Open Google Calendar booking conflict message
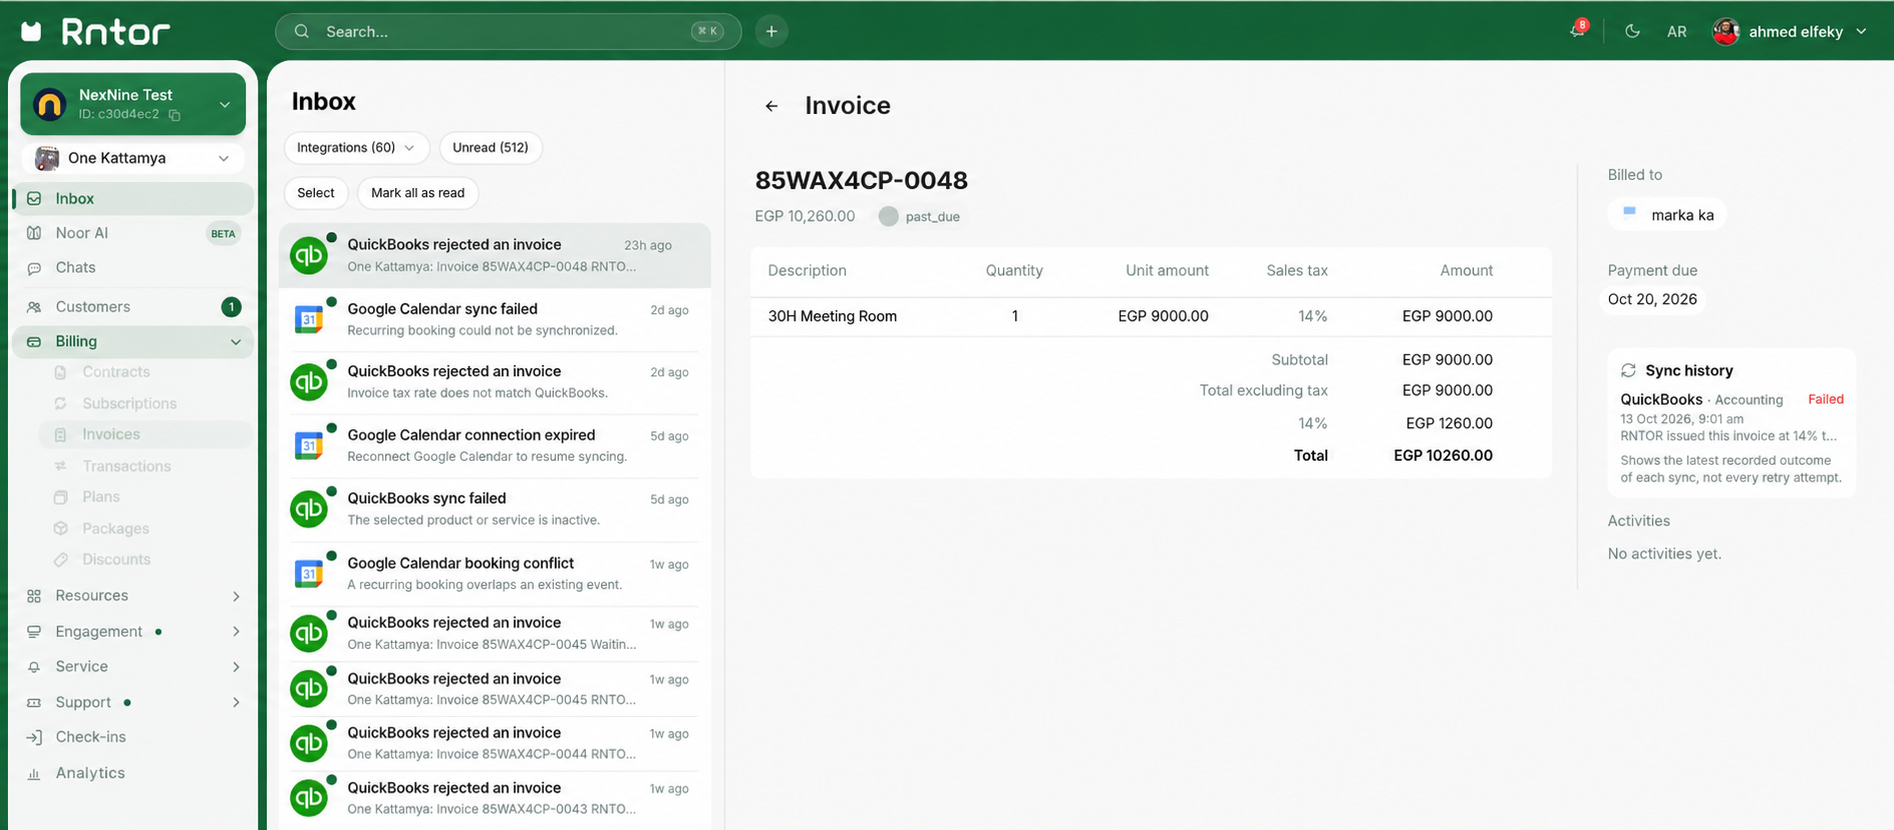 [495, 573]
